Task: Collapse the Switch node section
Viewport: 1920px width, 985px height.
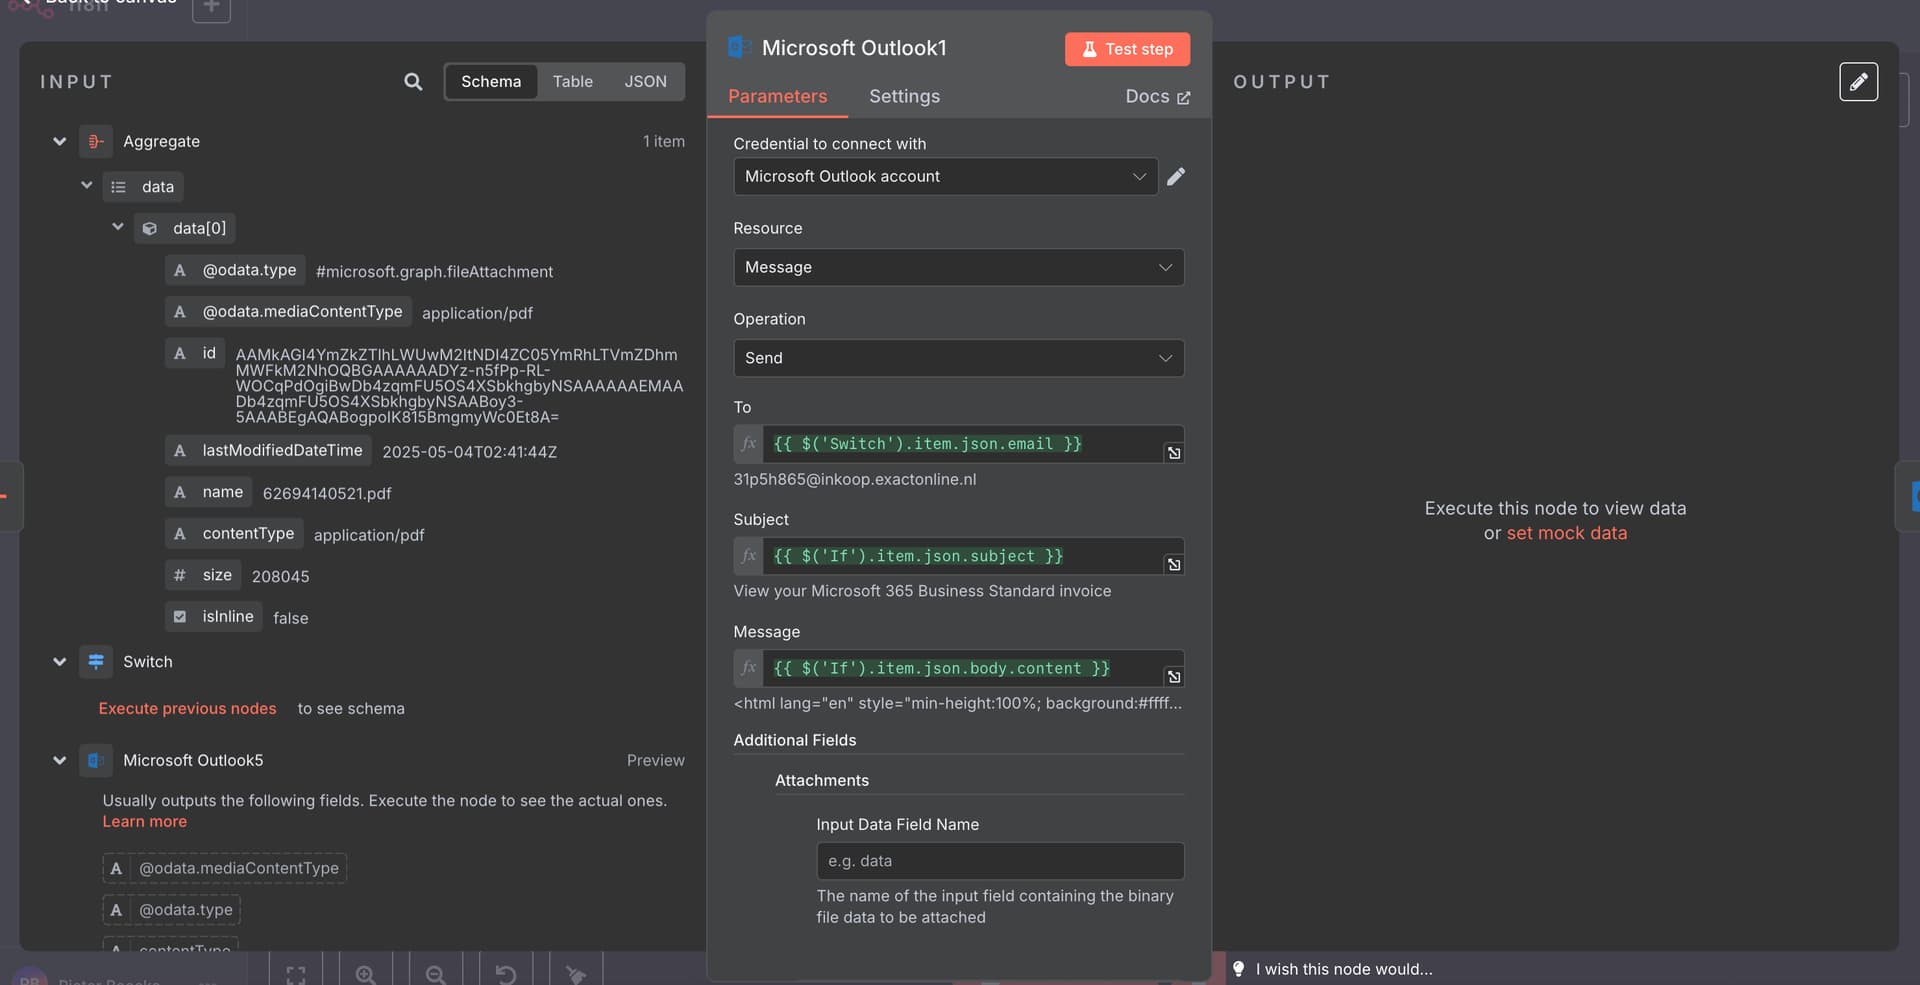Action: (x=60, y=662)
